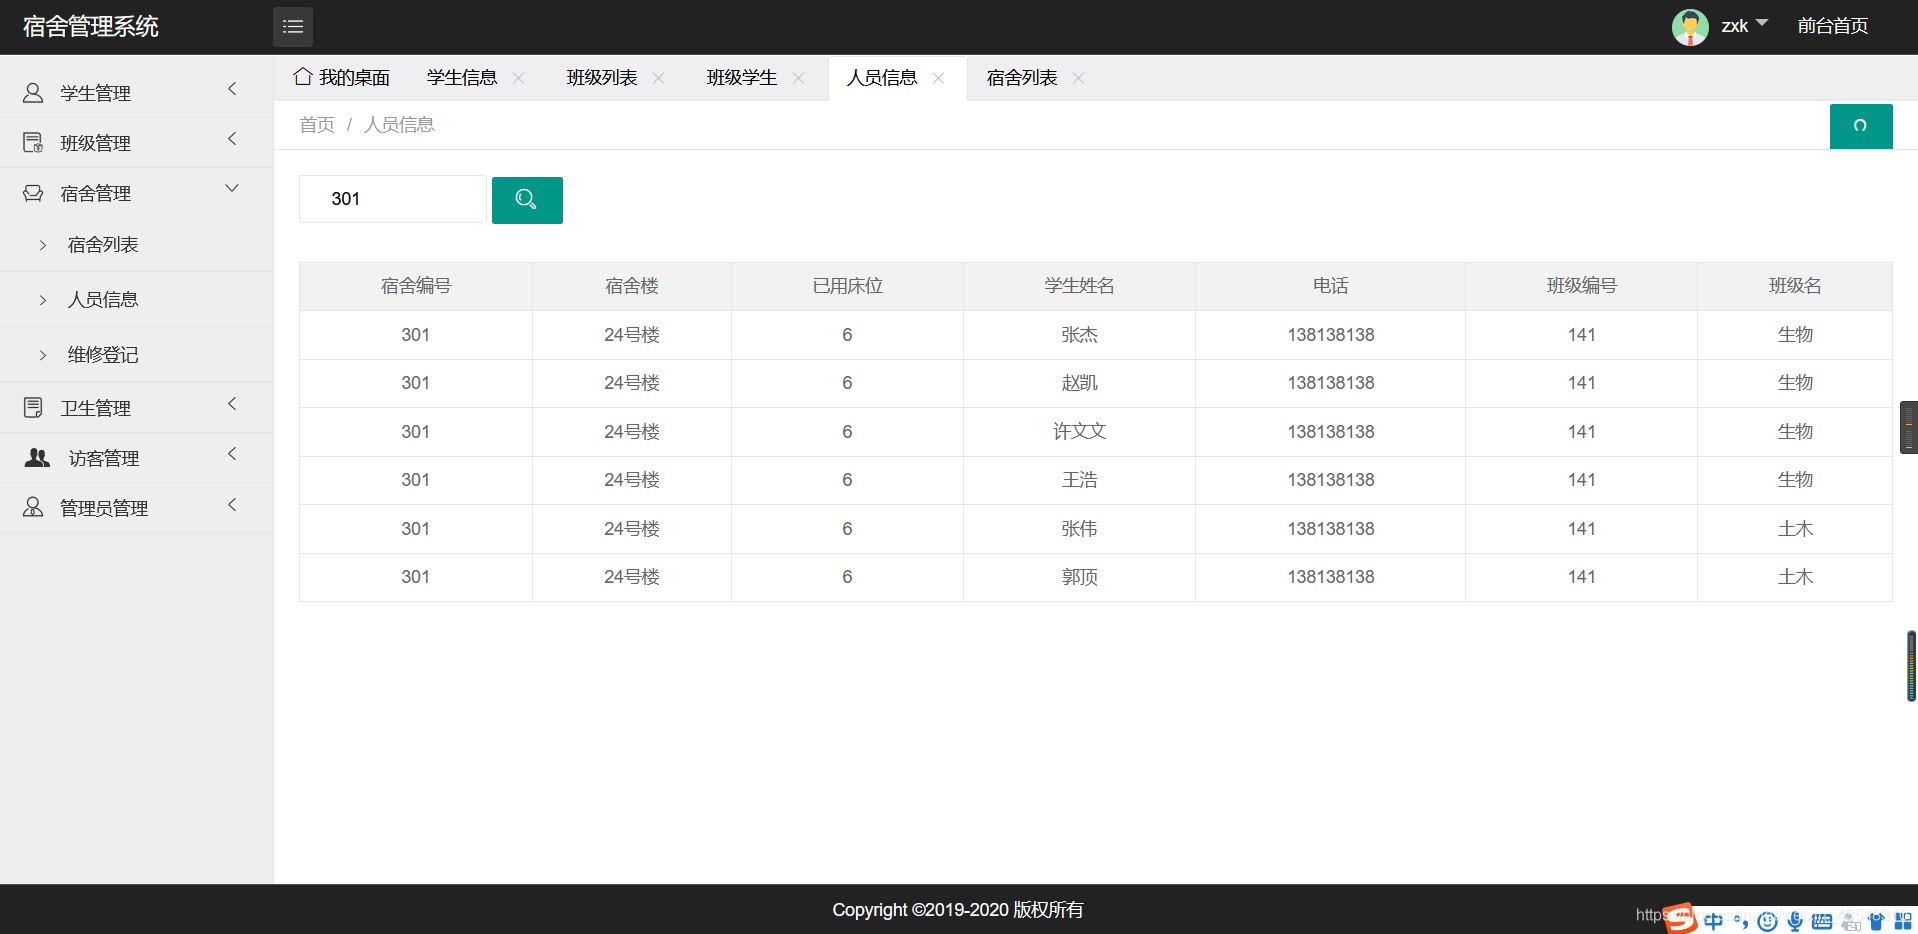1918x934 pixels.
Task: Click the IME microphone icon
Action: (1795, 921)
